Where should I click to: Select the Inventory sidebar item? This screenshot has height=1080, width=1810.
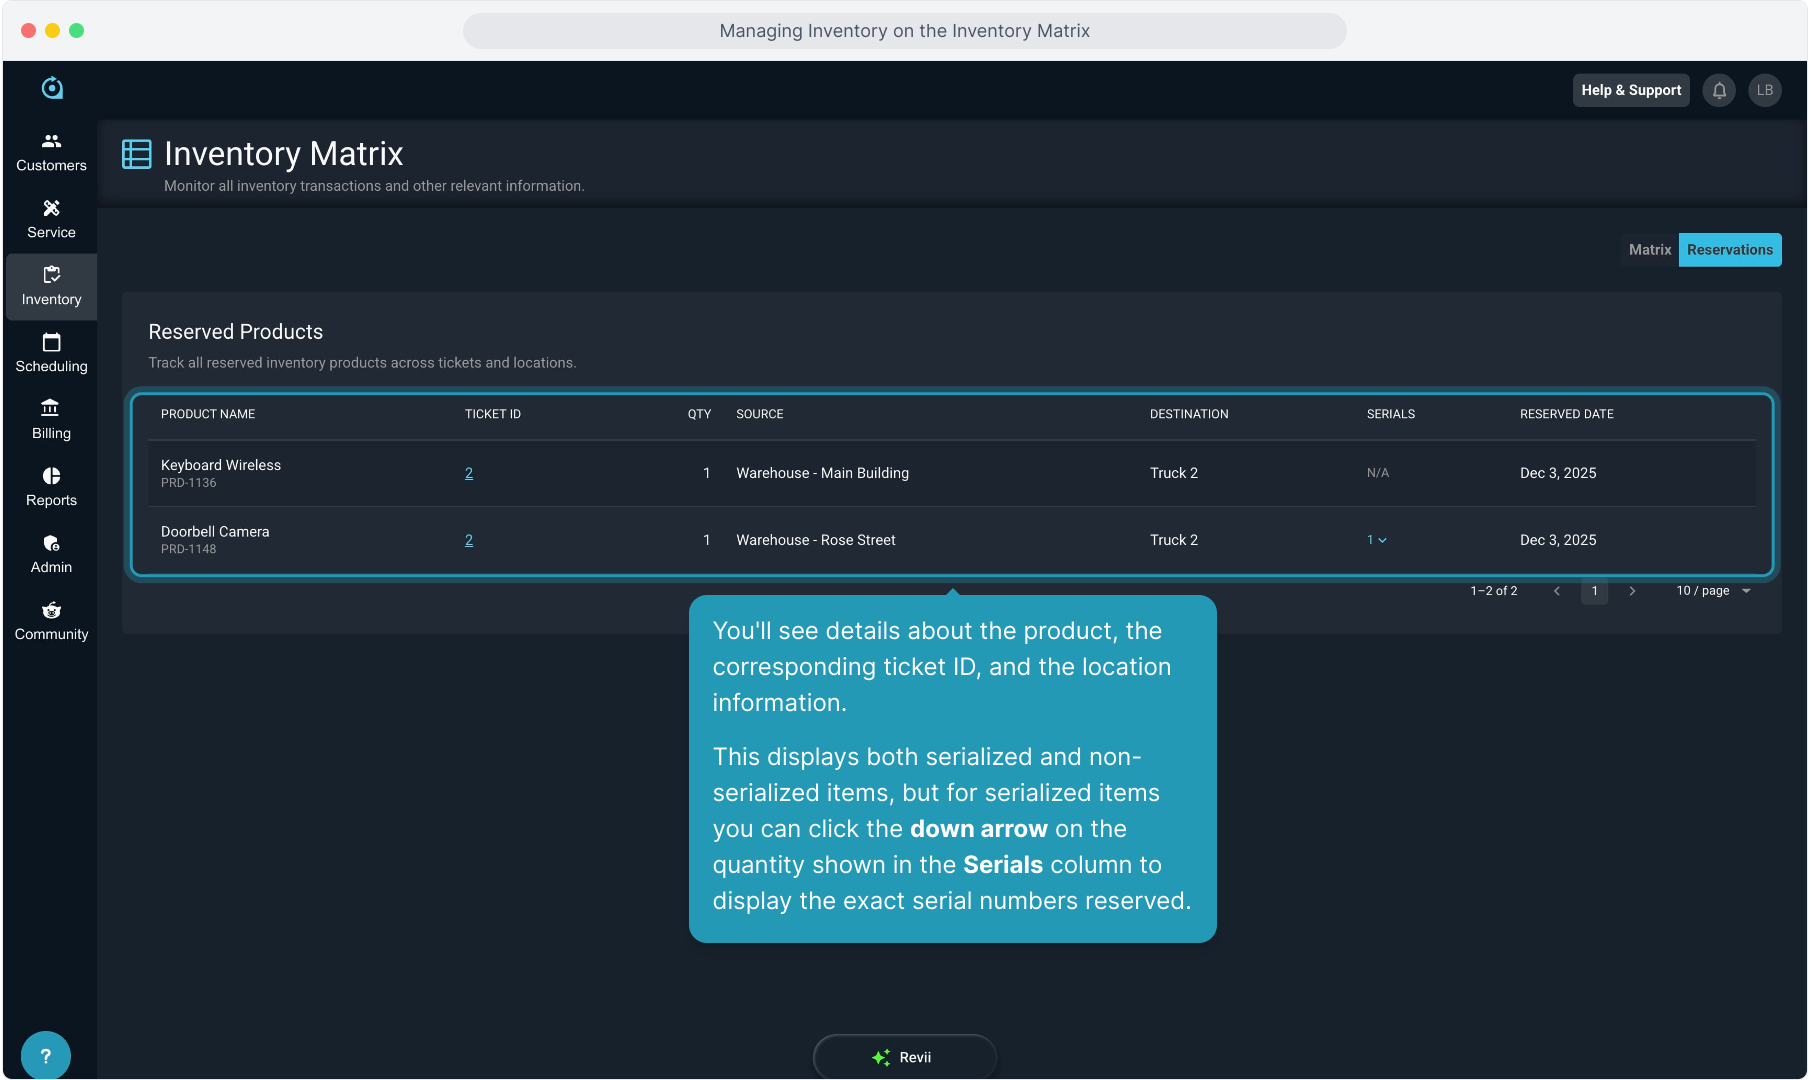[x=51, y=286]
